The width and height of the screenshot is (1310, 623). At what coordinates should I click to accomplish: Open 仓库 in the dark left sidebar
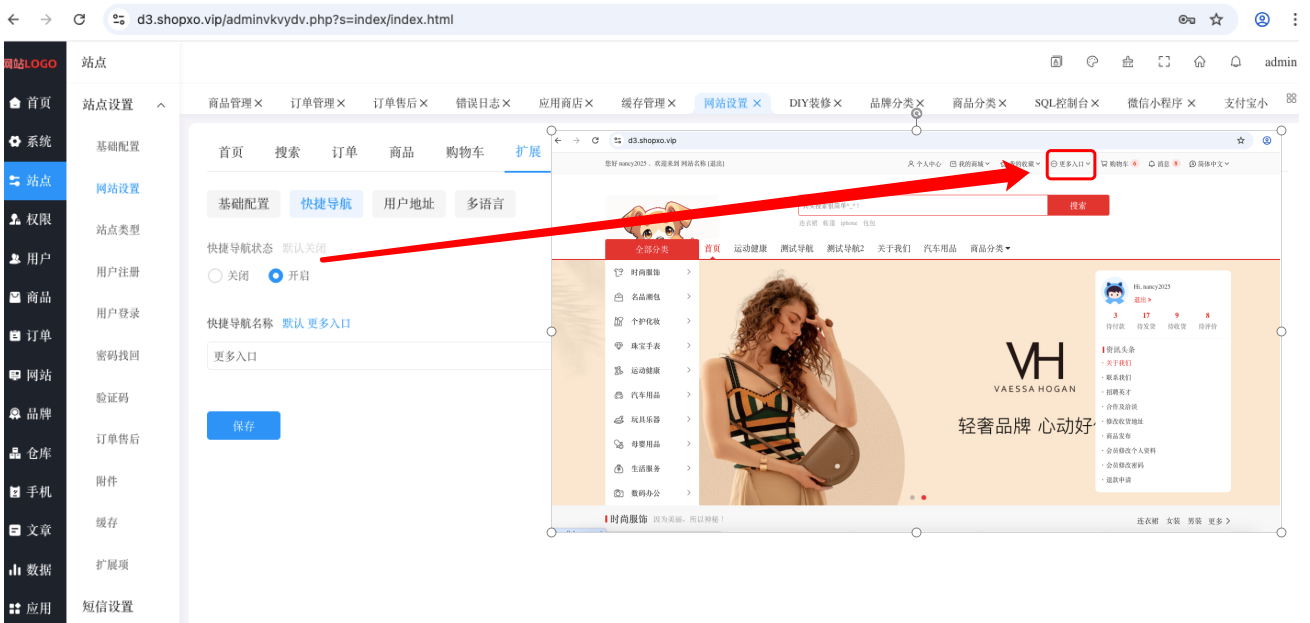[32, 453]
